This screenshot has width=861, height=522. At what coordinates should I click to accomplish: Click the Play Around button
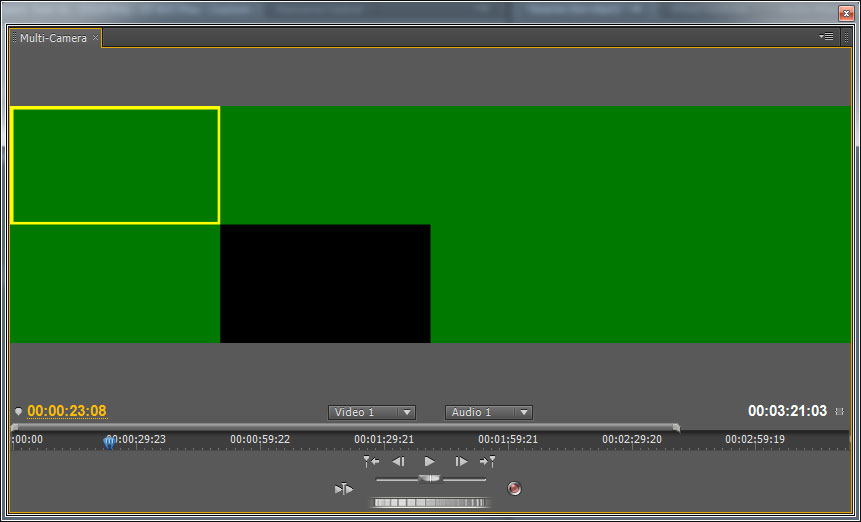tap(343, 489)
